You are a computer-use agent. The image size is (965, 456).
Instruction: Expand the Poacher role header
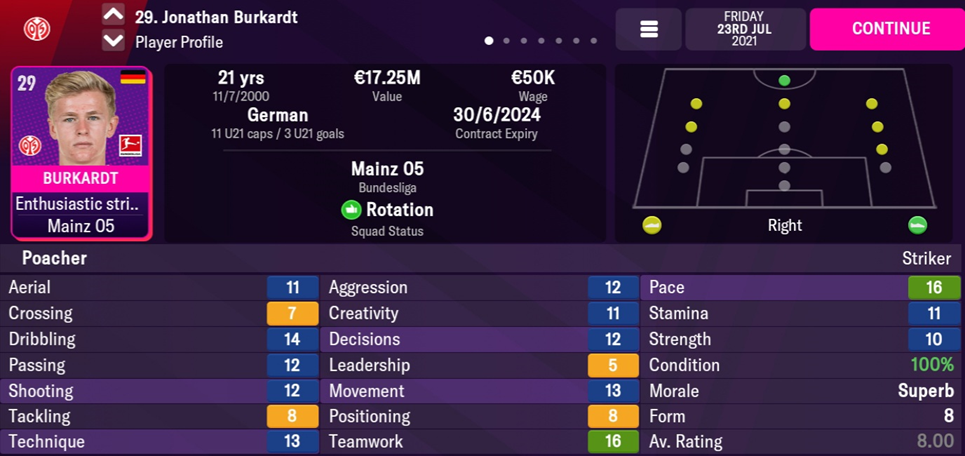pos(55,258)
